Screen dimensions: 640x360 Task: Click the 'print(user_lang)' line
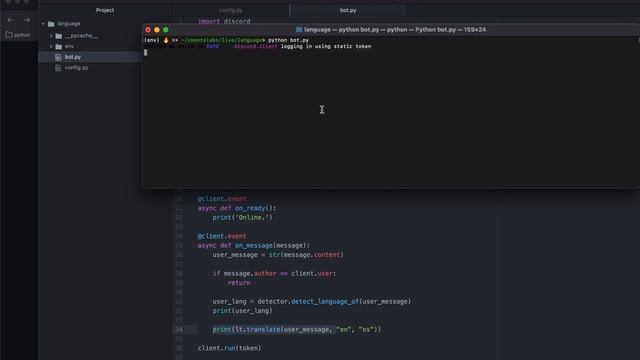coord(242,311)
